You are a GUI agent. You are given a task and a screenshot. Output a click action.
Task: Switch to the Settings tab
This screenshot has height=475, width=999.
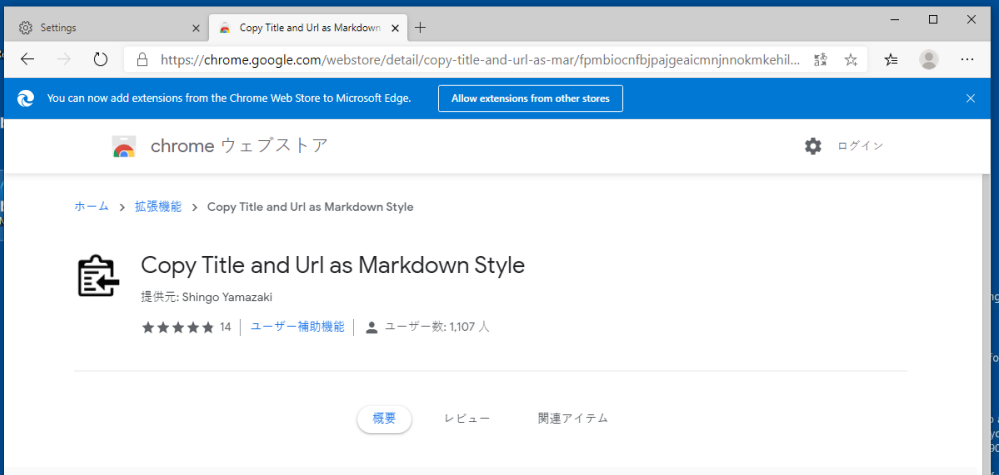click(x=106, y=28)
